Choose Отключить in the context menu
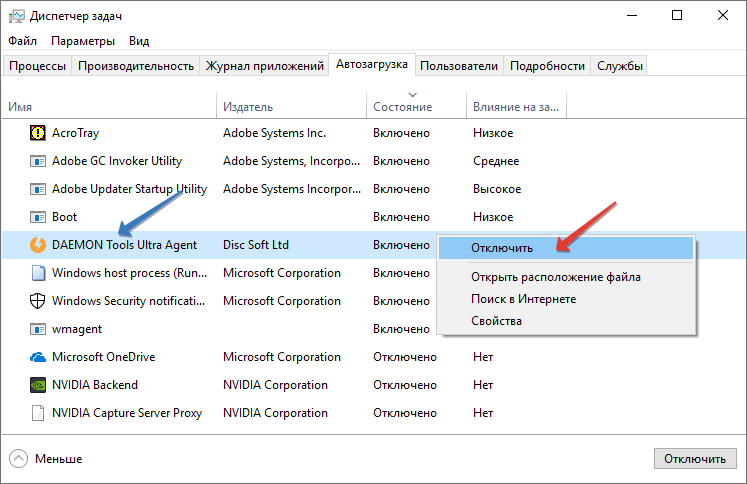The height and width of the screenshot is (484, 747). point(565,248)
